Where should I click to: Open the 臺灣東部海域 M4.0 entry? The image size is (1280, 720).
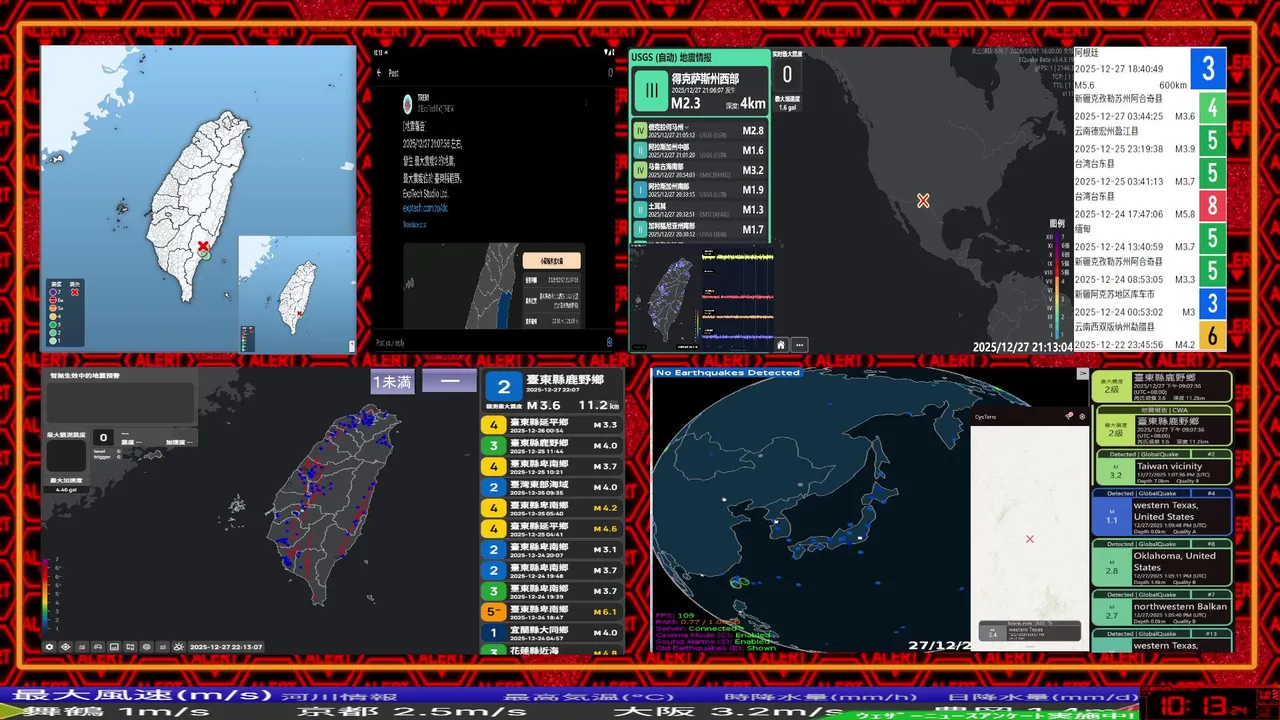tap(552, 487)
